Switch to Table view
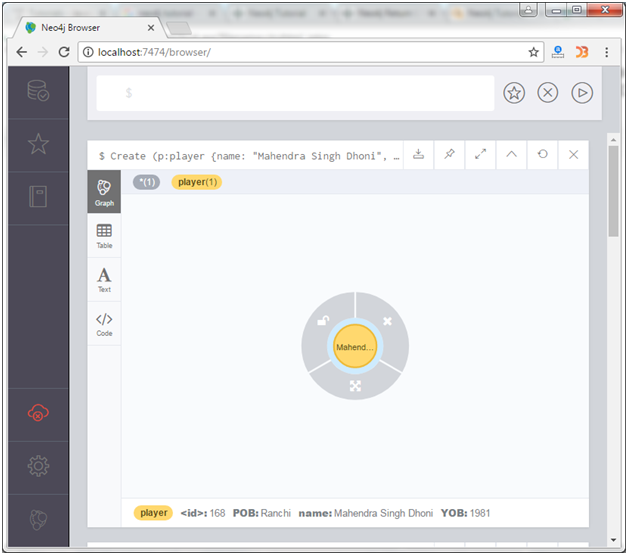 click(x=104, y=236)
